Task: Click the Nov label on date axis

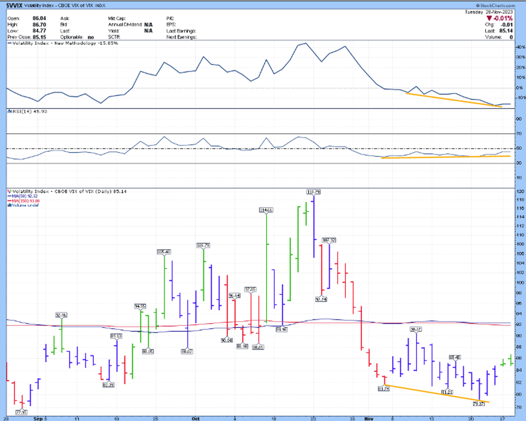Action: pos(368,419)
